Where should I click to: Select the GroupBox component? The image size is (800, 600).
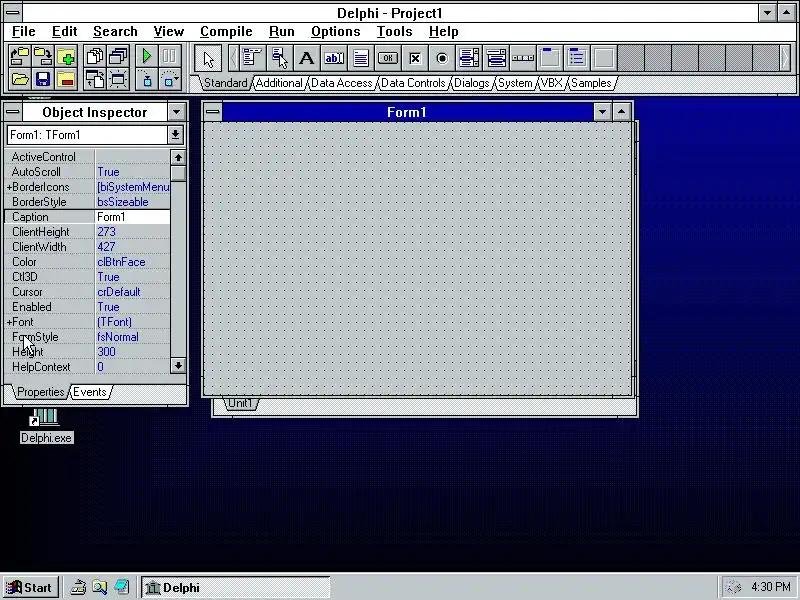(x=550, y=58)
